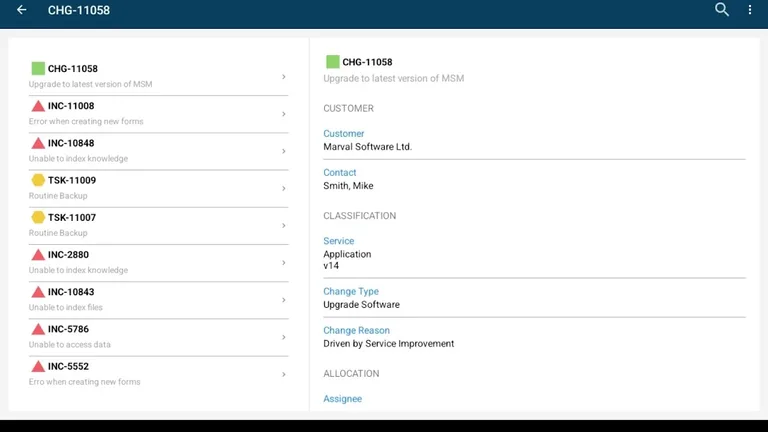Screen dimensions: 768x432
Task: Open the three-dot overflow menu
Action: [750, 10]
